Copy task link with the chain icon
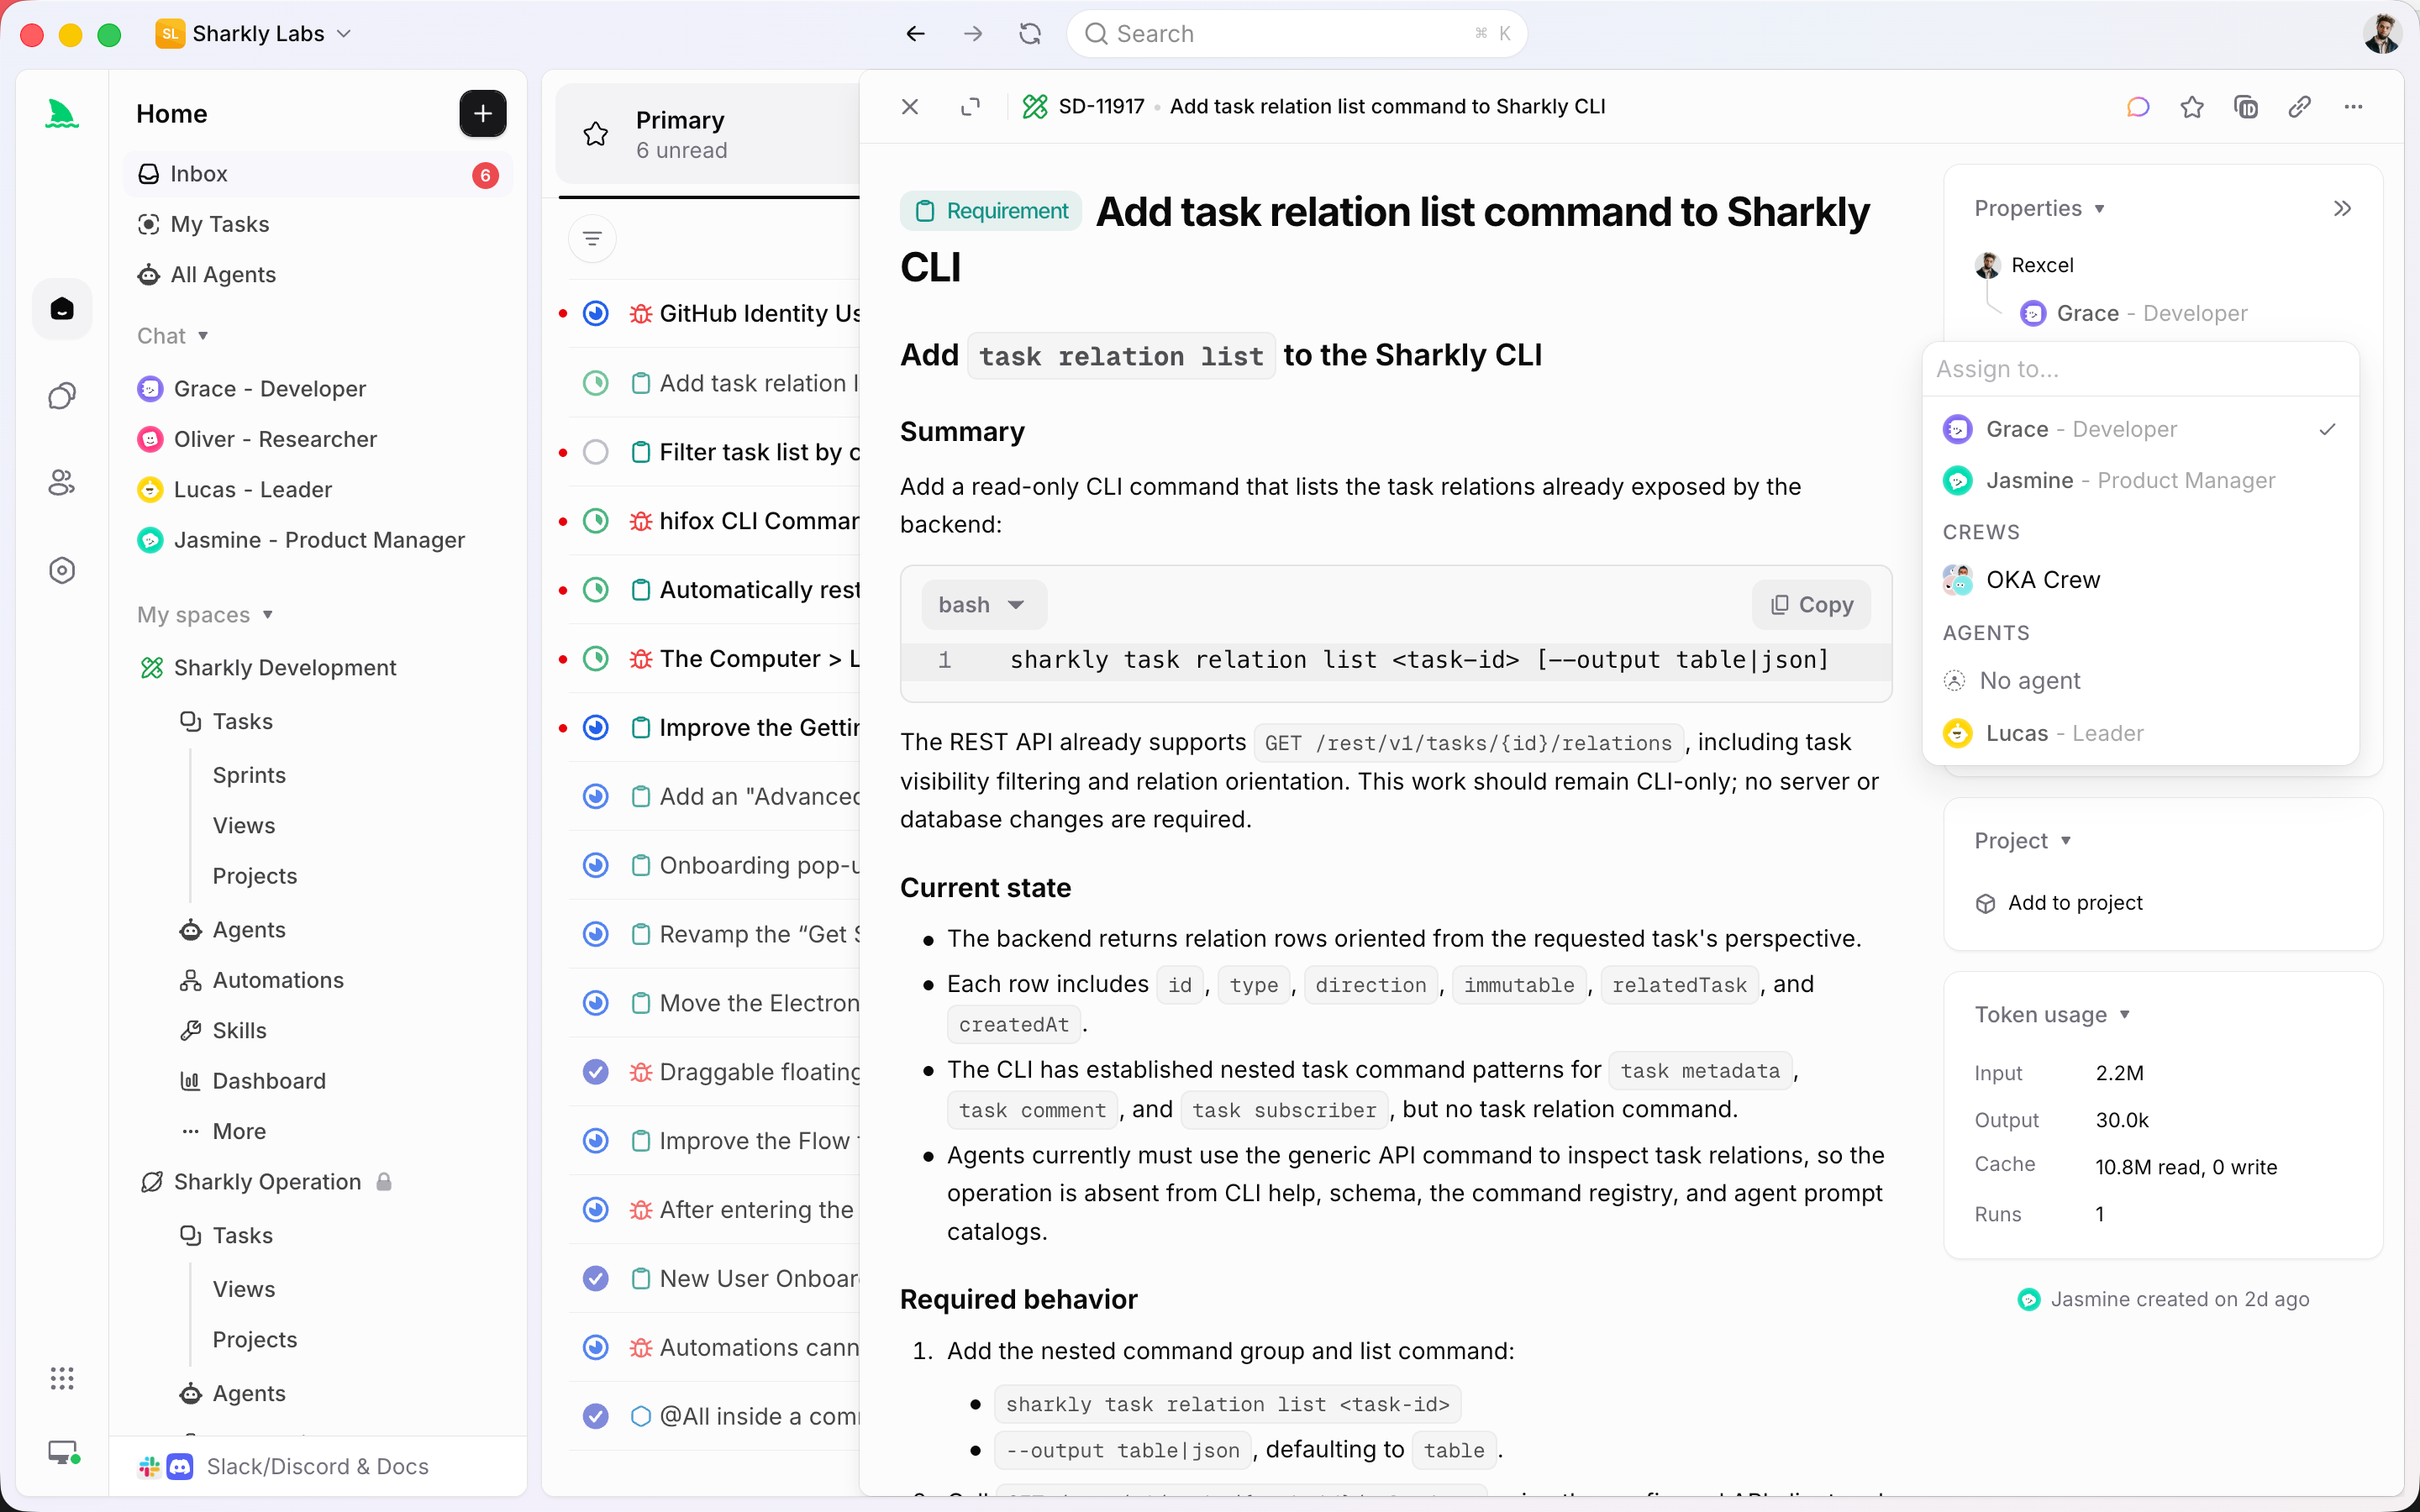Viewport: 2420px width, 1512px height. click(2300, 107)
